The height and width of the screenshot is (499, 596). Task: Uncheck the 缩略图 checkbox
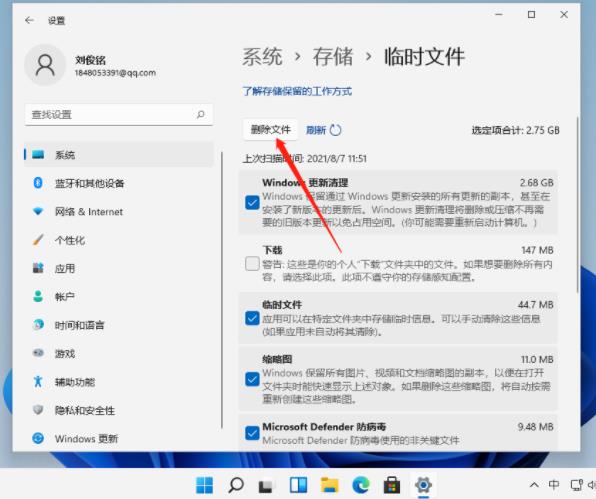[252, 379]
